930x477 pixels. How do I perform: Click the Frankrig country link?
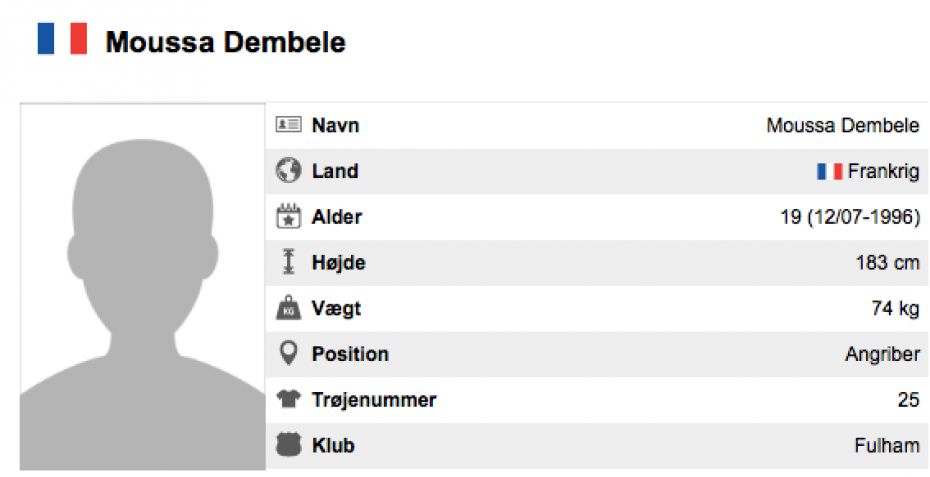(883, 172)
